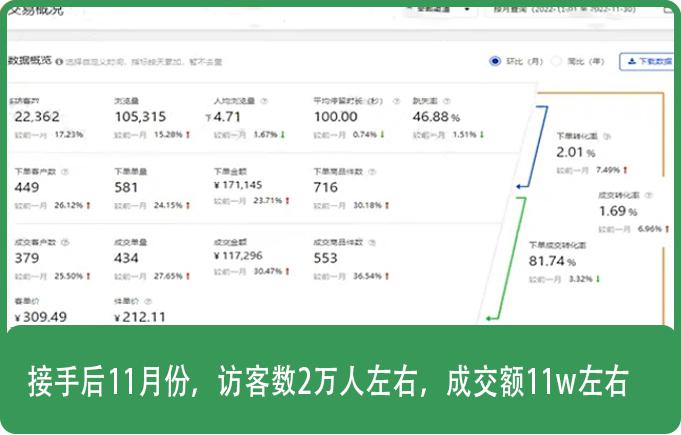The height and width of the screenshot is (435, 681).
Task: Select the 环比(月) radio option
Action: (x=495, y=61)
